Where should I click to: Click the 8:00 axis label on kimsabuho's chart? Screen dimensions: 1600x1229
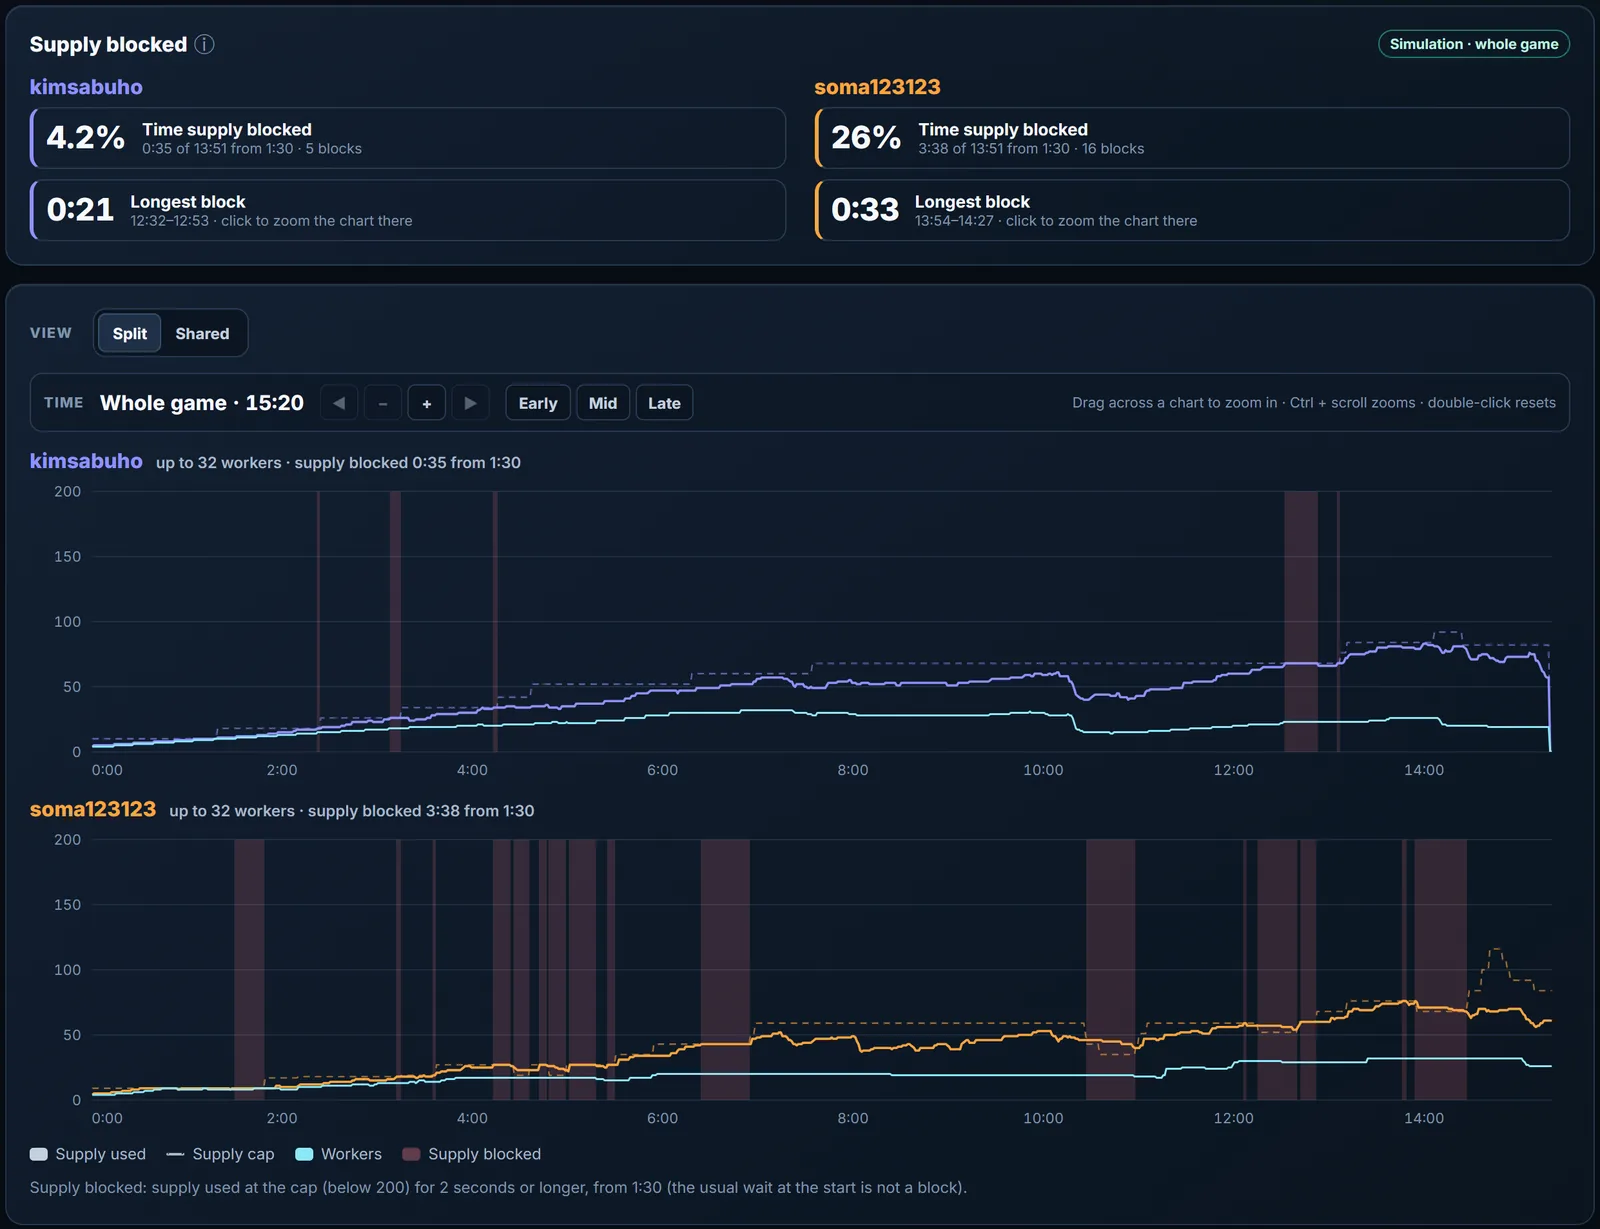click(x=853, y=770)
